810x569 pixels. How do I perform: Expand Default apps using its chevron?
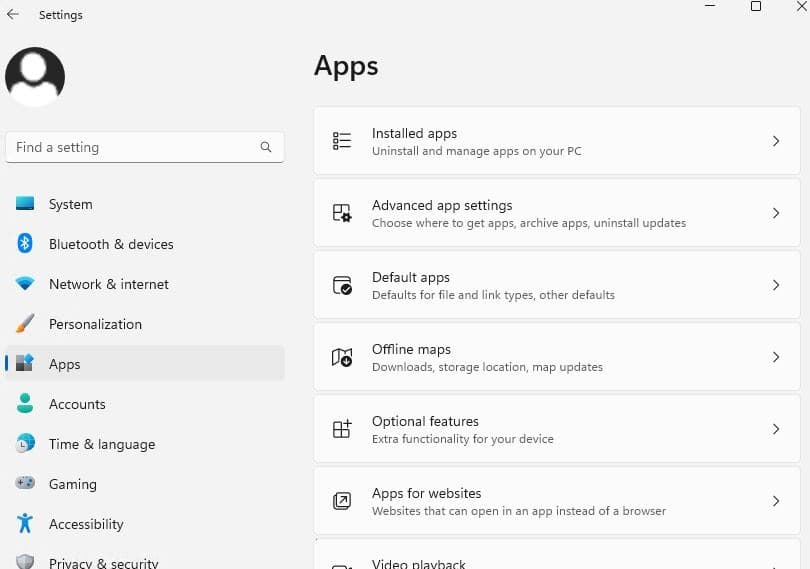pyautogui.click(x=776, y=285)
